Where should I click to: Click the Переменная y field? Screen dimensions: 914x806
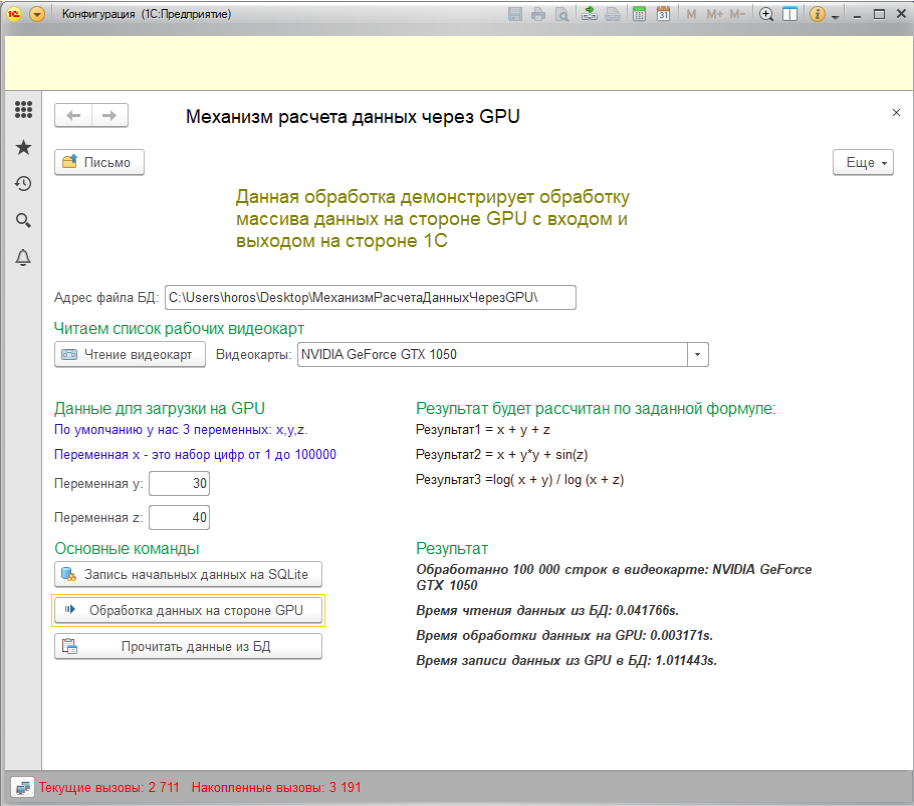179,484
